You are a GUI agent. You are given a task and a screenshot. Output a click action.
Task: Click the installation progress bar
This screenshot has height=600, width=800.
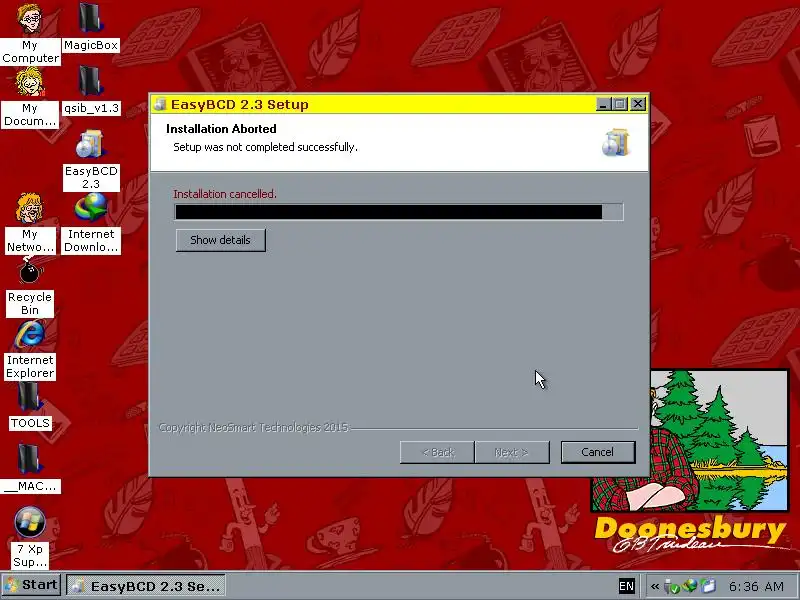[x=398, y=212]
